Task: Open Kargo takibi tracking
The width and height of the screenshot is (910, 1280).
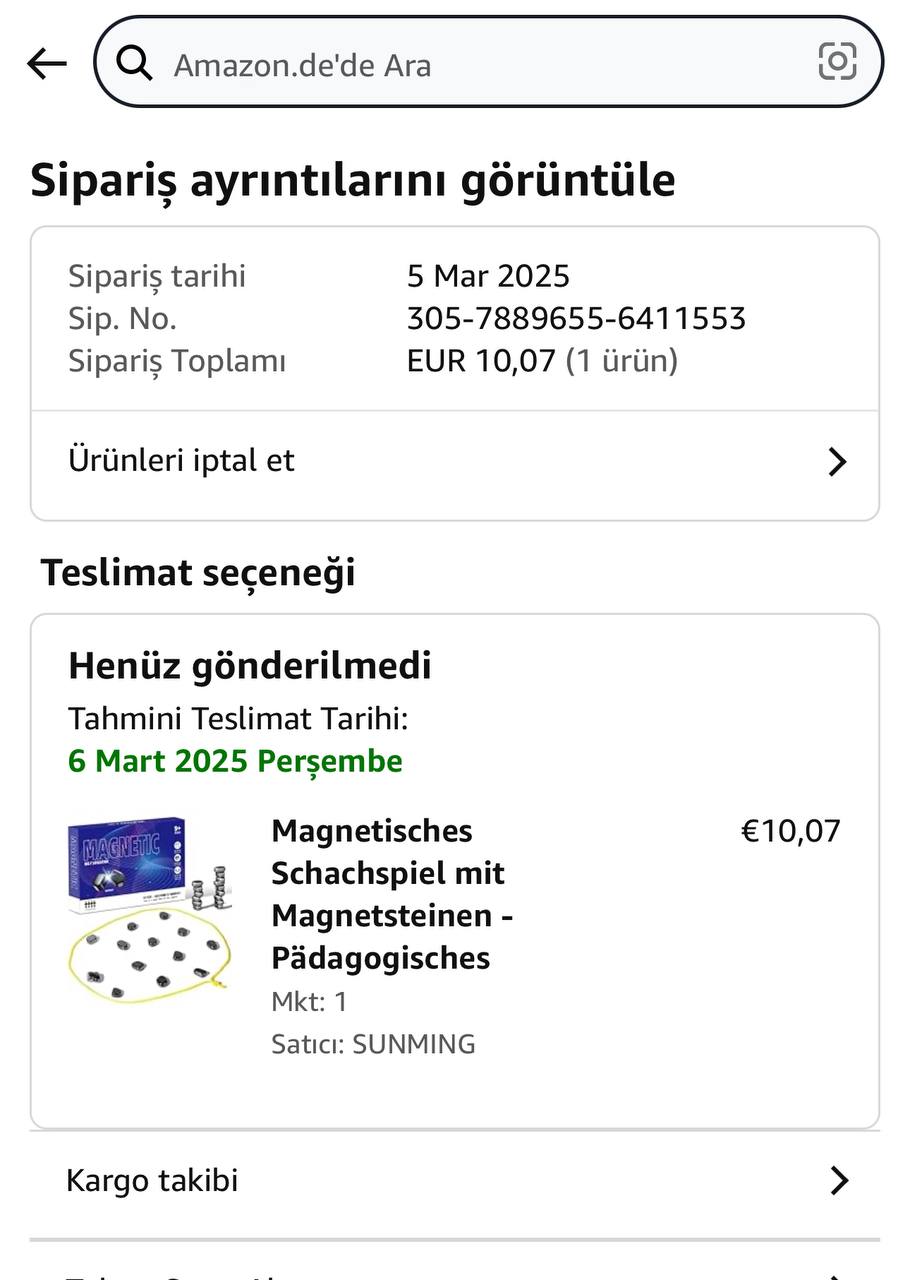Action: tap(152, 1180)
